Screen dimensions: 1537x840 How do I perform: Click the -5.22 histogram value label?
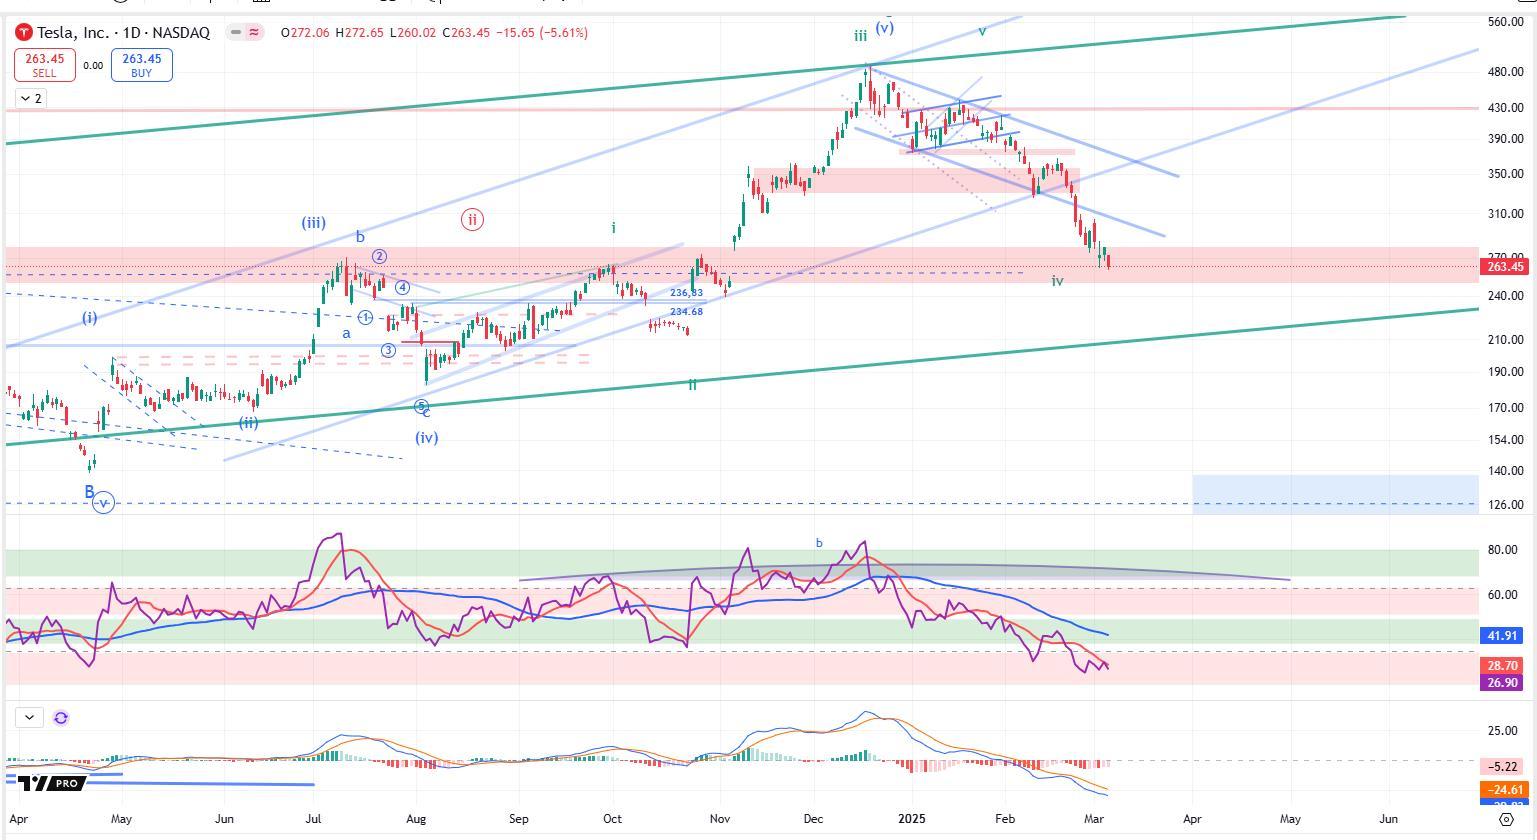[x=1503, y=767]
